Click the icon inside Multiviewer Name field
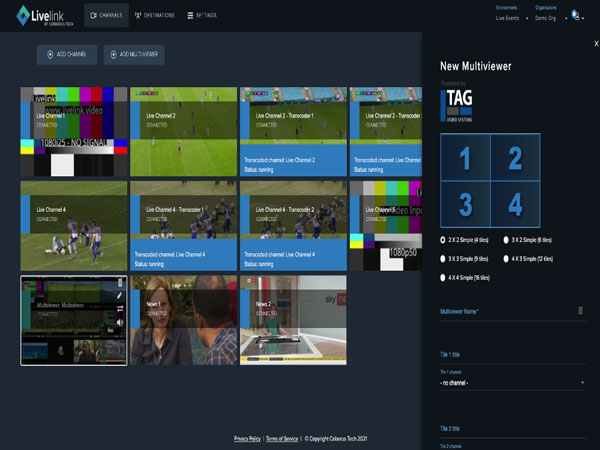Viewport: 600px width, 450px height. click(580, 310)
